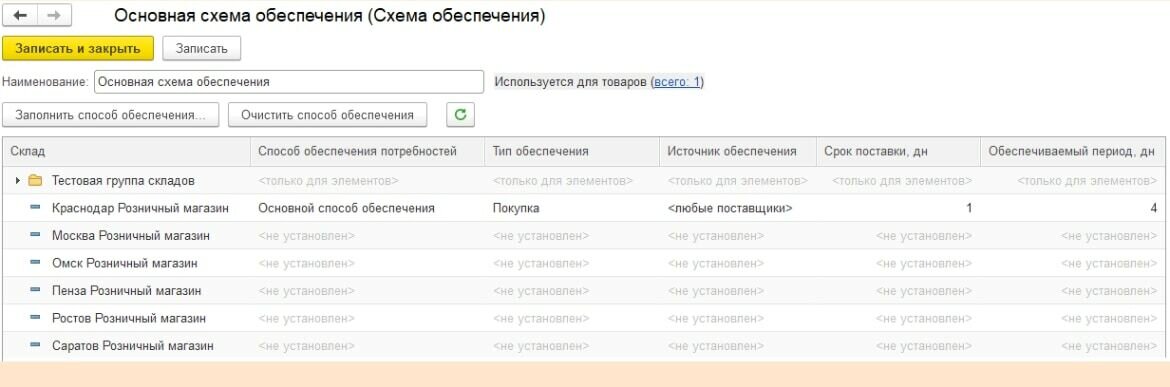1170x387 pixels.
Task: Click Источник обеспечения cell in Омск row
Action: (738, 263)
